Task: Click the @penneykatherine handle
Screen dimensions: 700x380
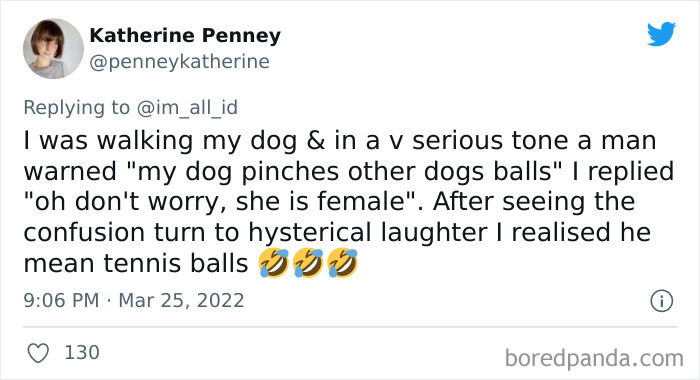Action: [x=179, y=62]
